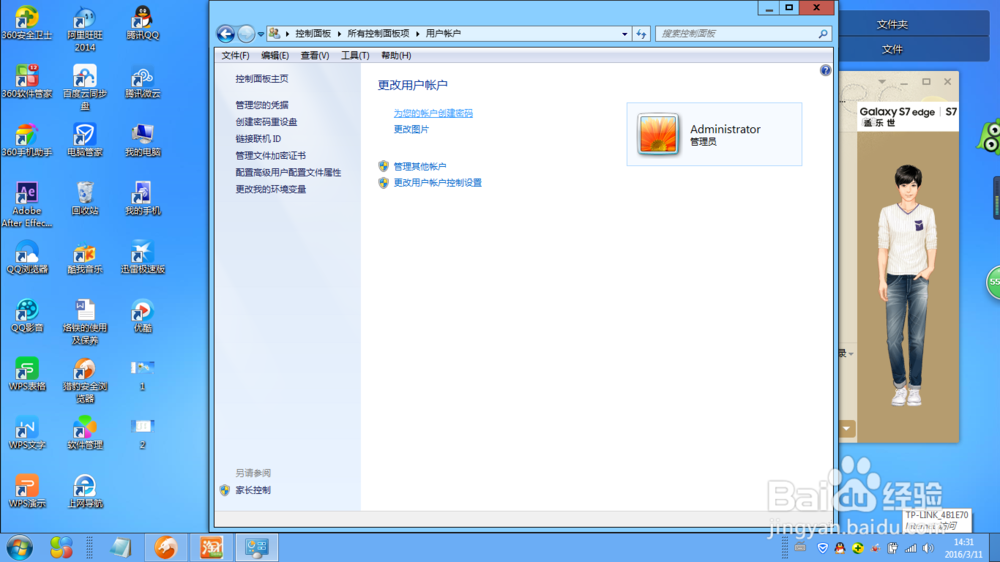Select the 360手机助手 desktop icon
This screenshot has height=562, width=1000.
point(27,140)
